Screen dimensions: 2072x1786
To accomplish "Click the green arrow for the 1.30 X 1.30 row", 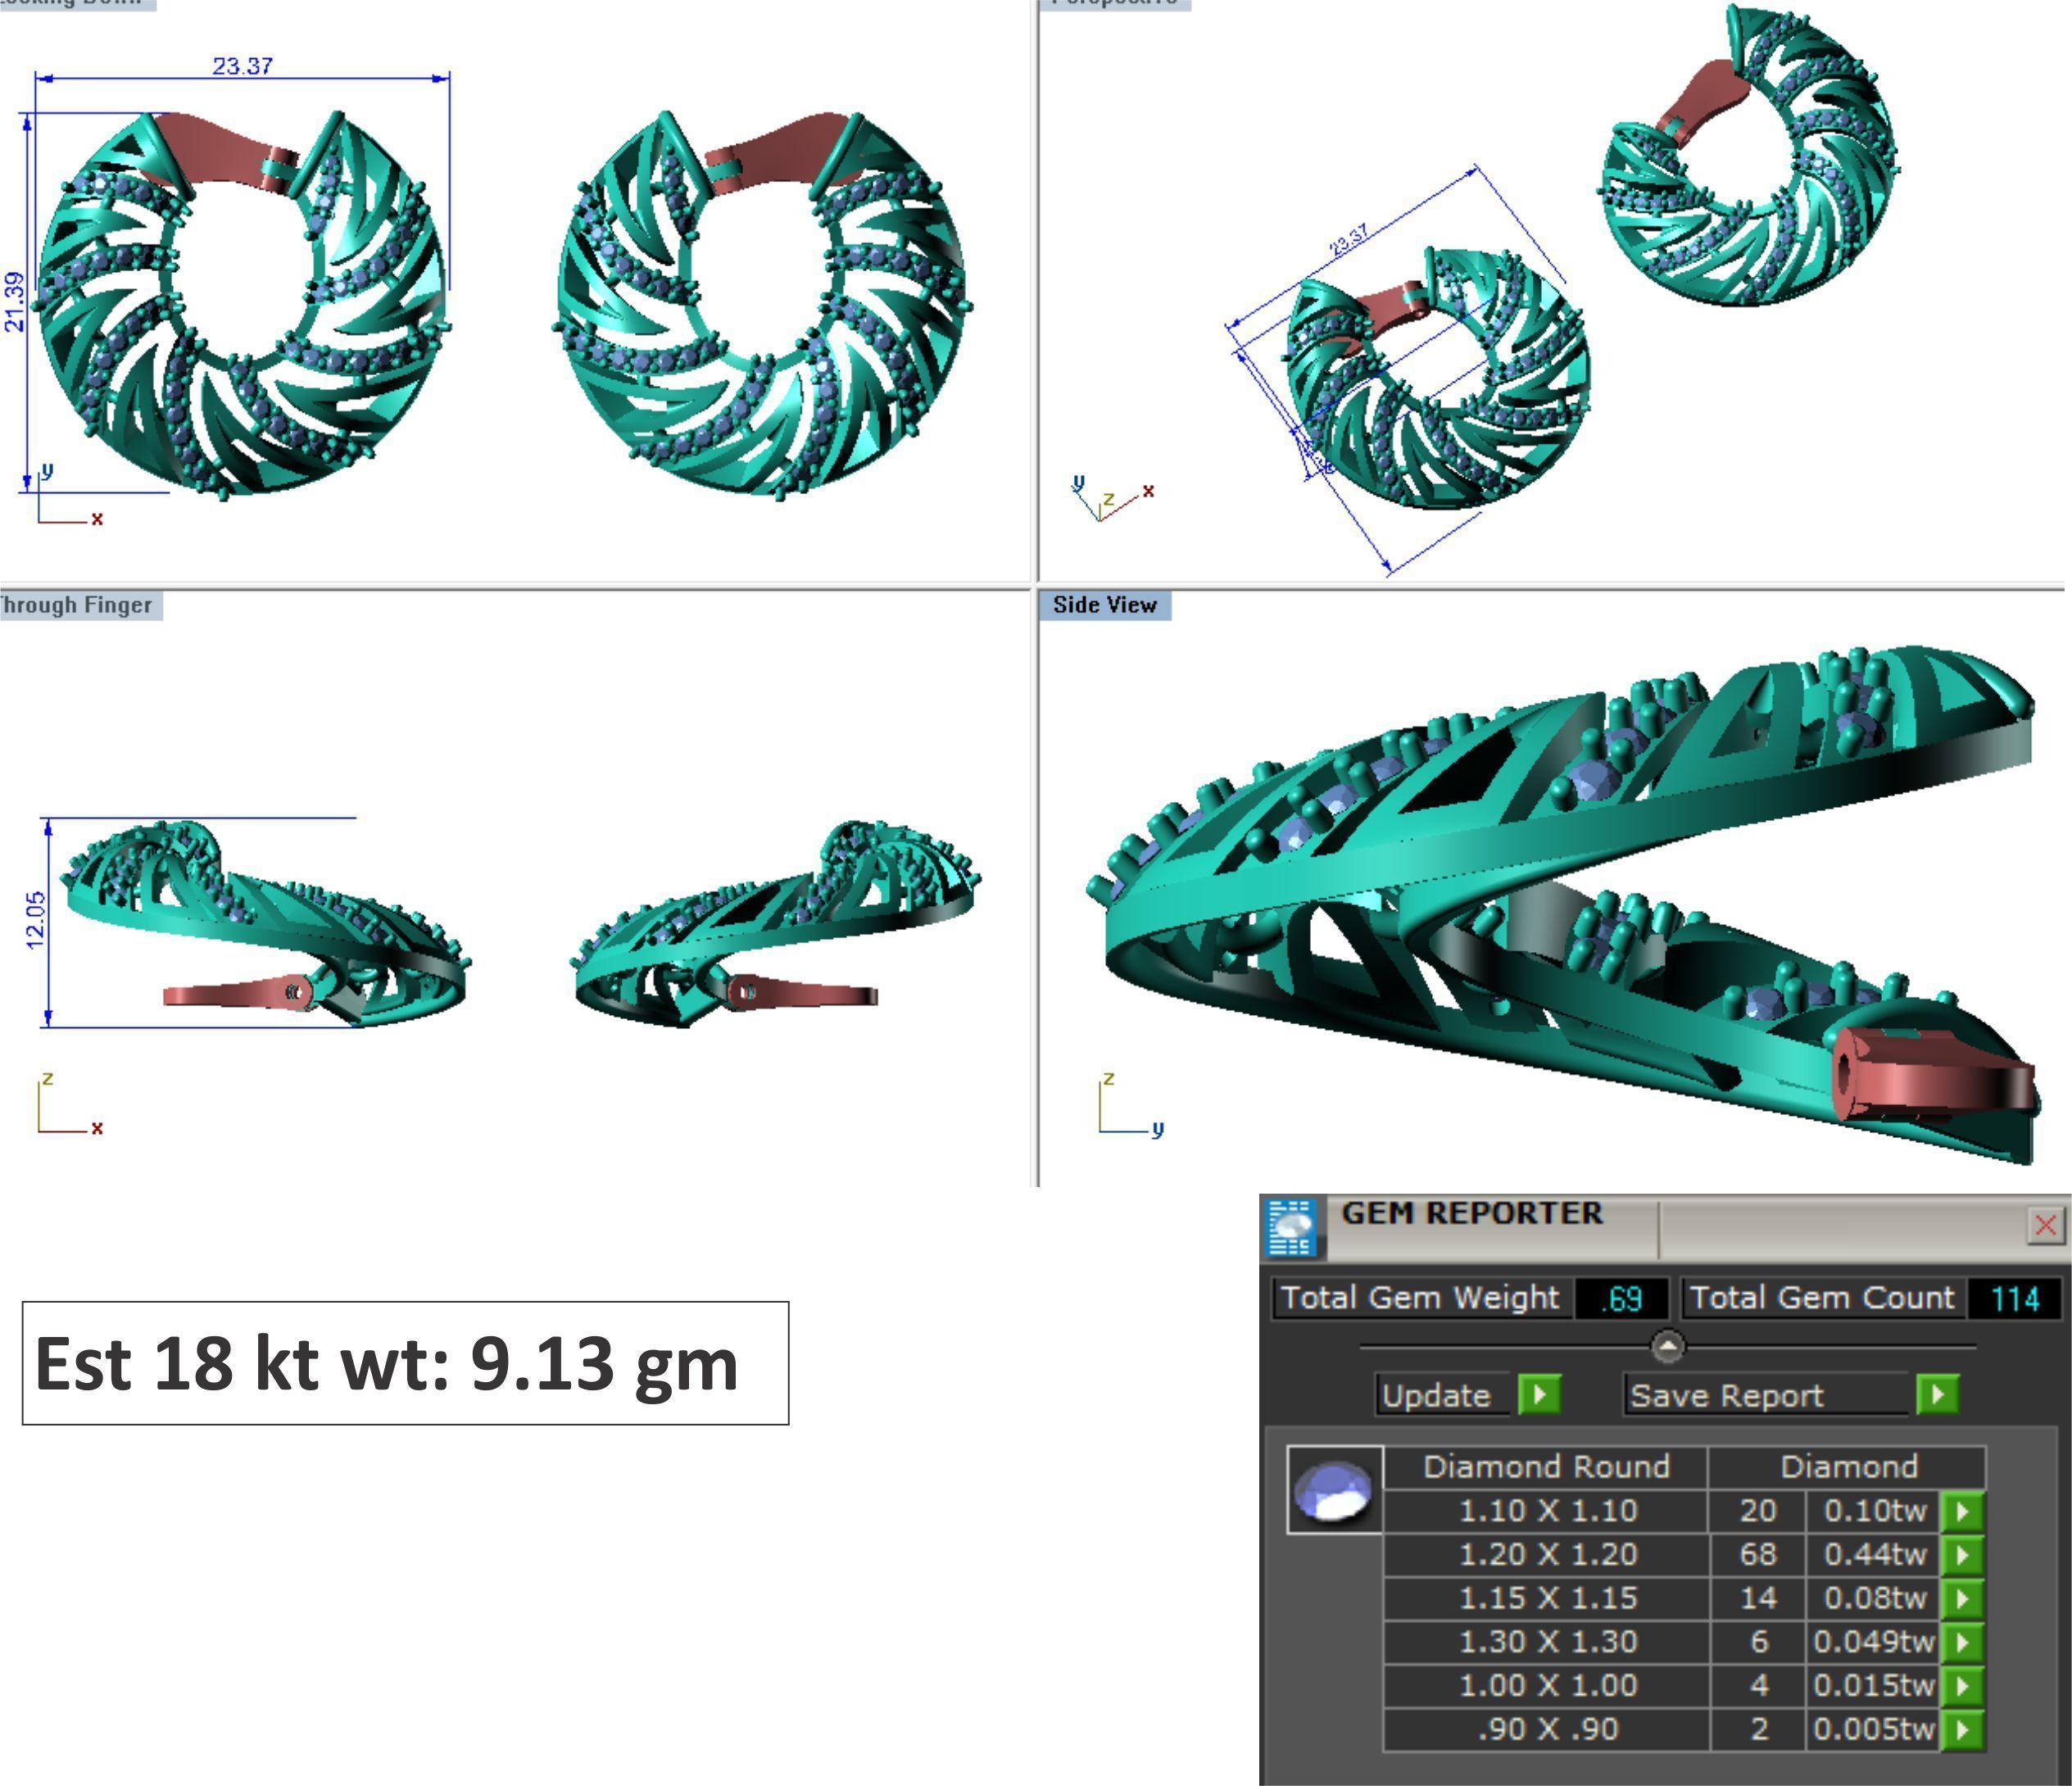I will [1961, 1642].
